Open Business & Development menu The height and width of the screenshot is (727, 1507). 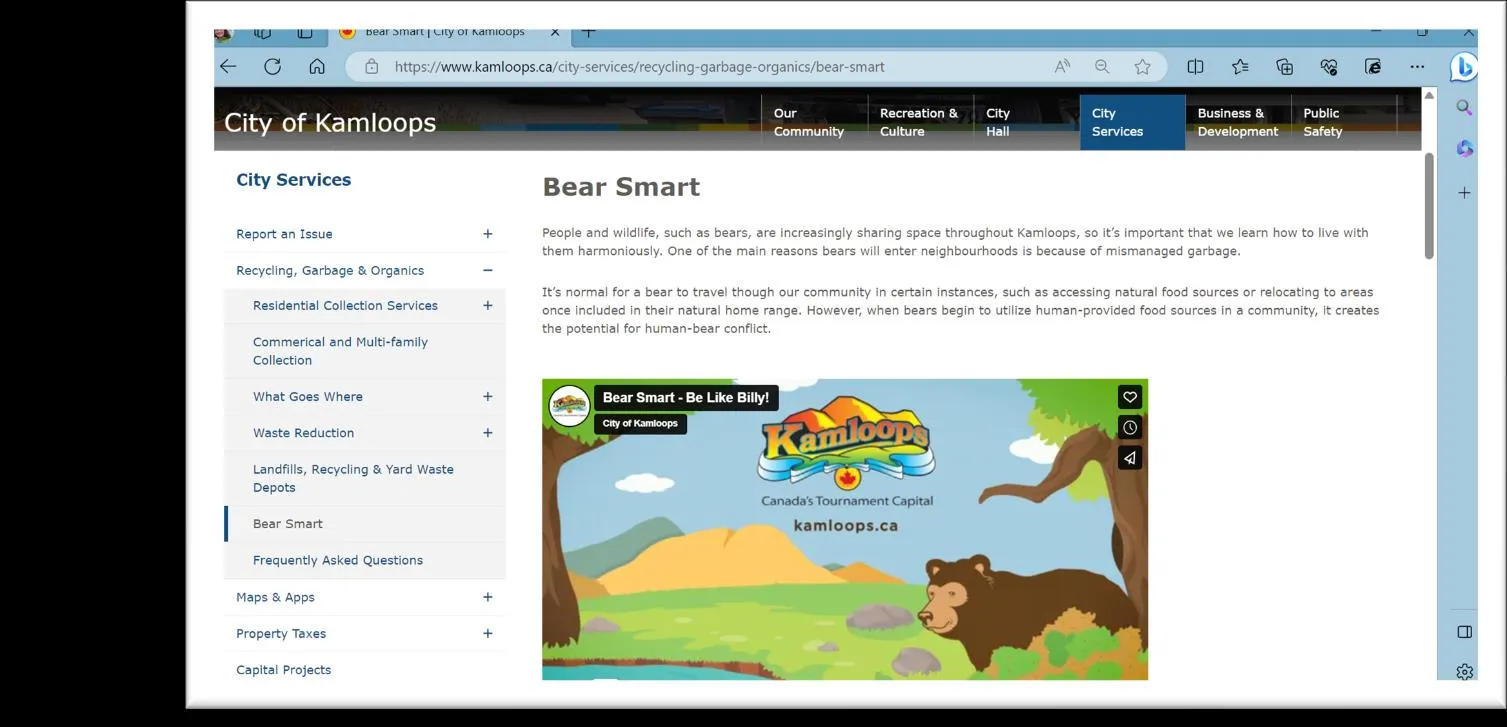point(1238,122)
